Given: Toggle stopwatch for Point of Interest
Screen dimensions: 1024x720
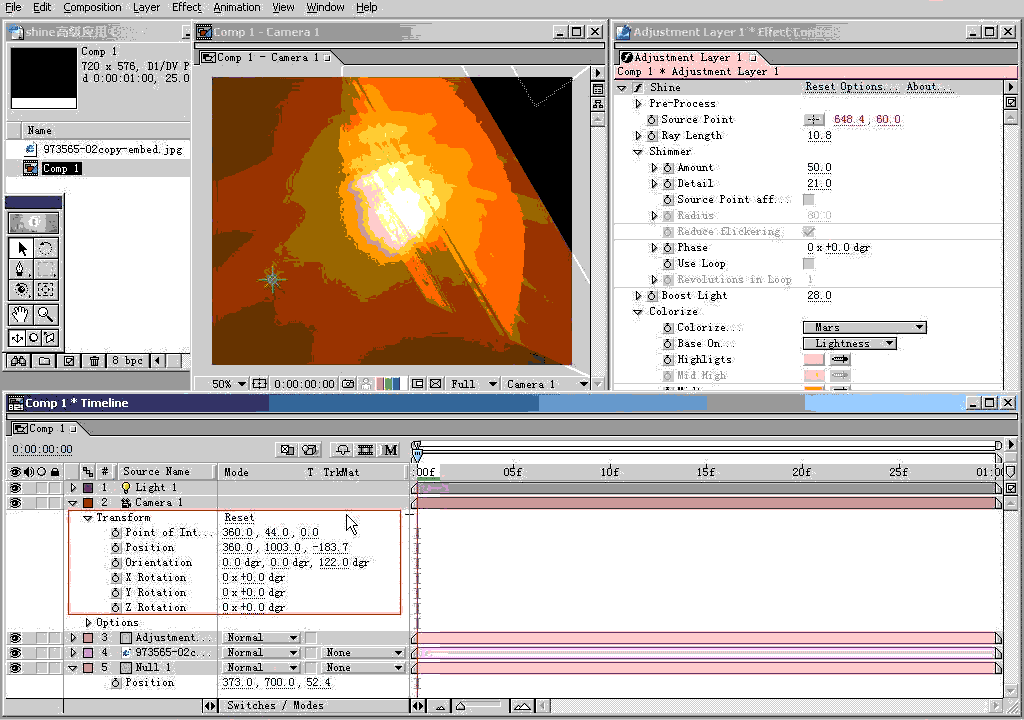Looking at the screenshot, I should coord(116,532).
